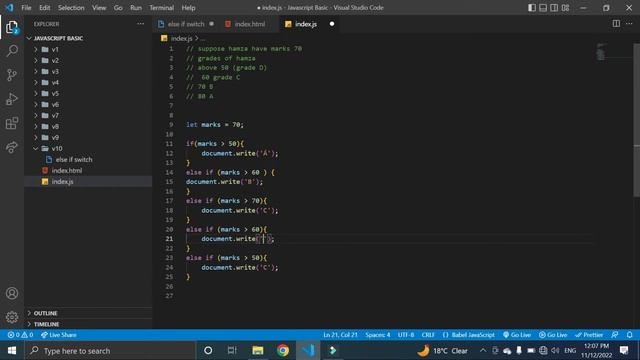Toggle the secondary side bar layout
This screenshot has width=640, height=360.
[x=554, y=8]
